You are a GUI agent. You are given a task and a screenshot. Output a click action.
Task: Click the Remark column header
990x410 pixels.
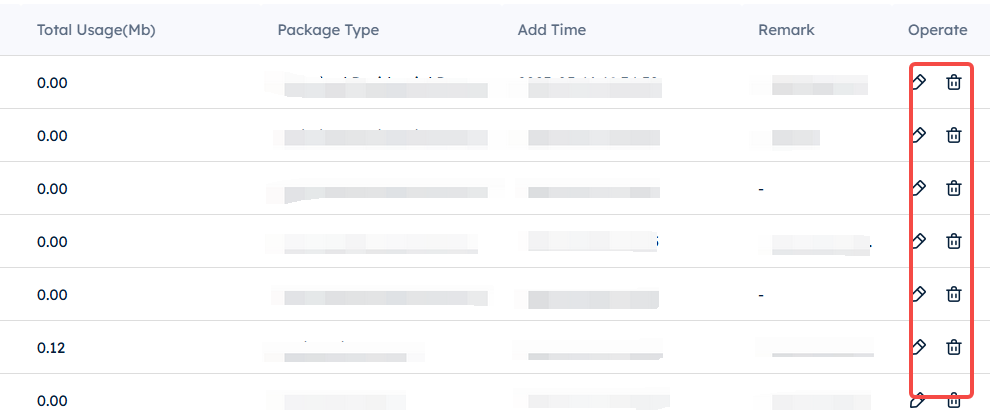(x=786, y=30)
